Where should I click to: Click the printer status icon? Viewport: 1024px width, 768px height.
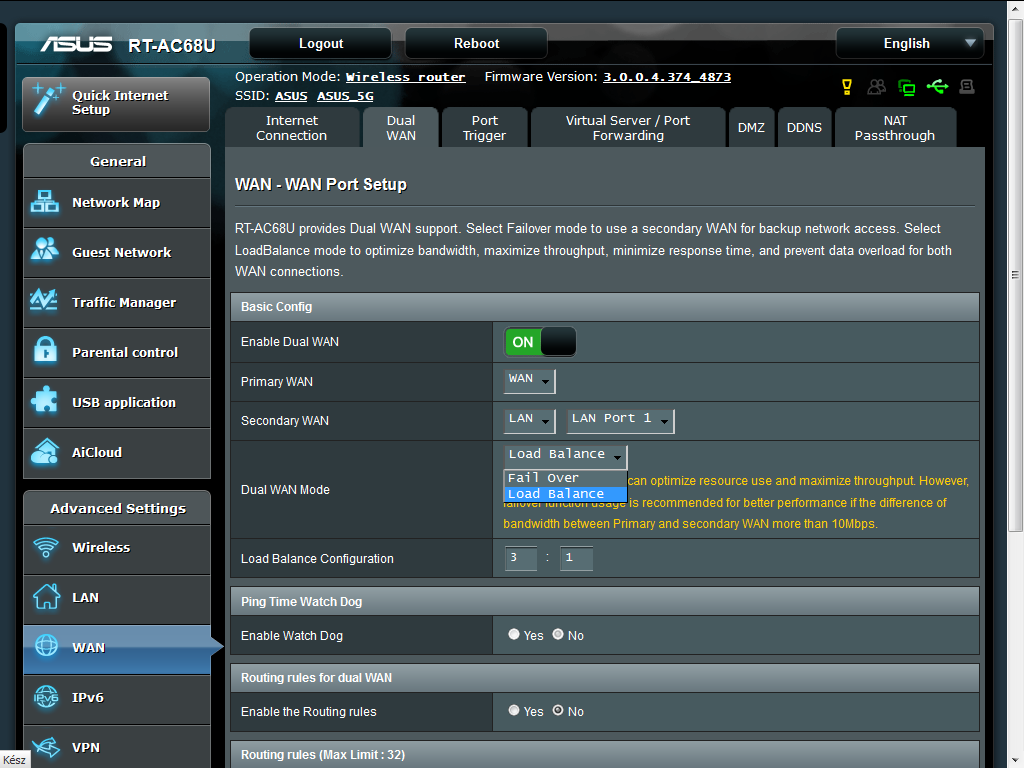pos(967,86)
